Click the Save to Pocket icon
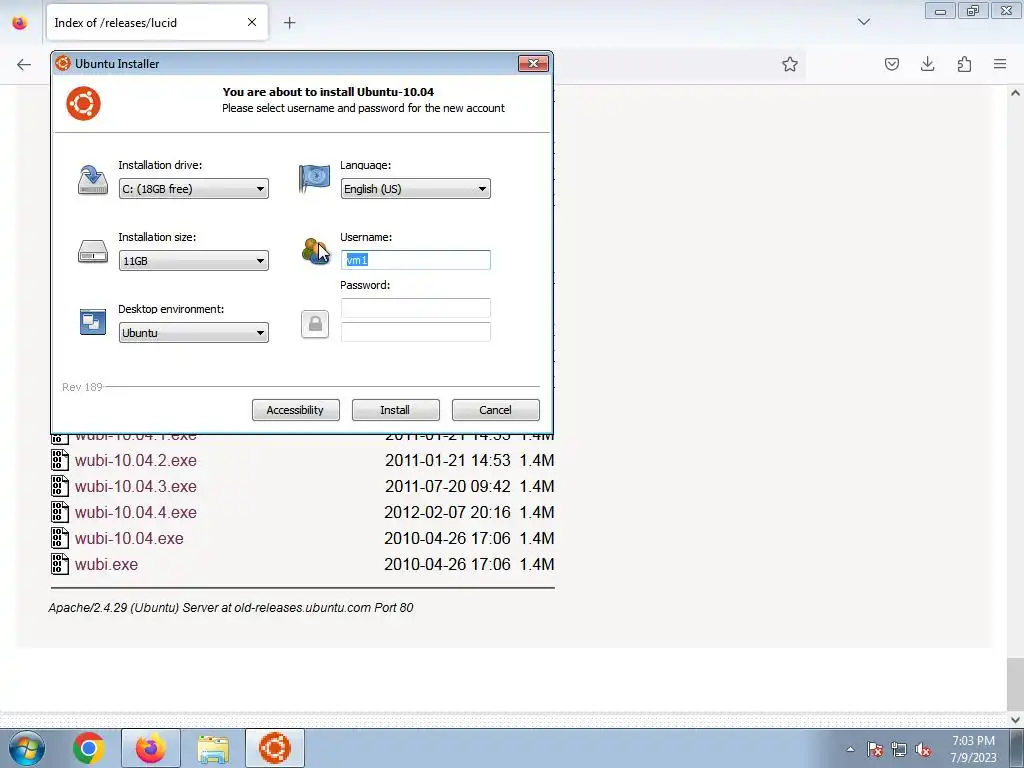1024x768 pixels. tap(891, 64)
